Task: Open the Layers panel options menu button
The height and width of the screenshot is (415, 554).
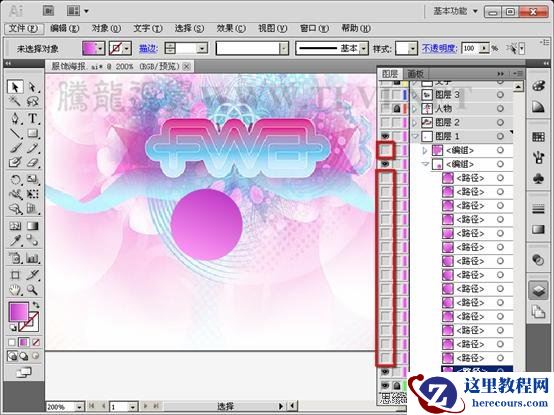Action: [518, 73]
